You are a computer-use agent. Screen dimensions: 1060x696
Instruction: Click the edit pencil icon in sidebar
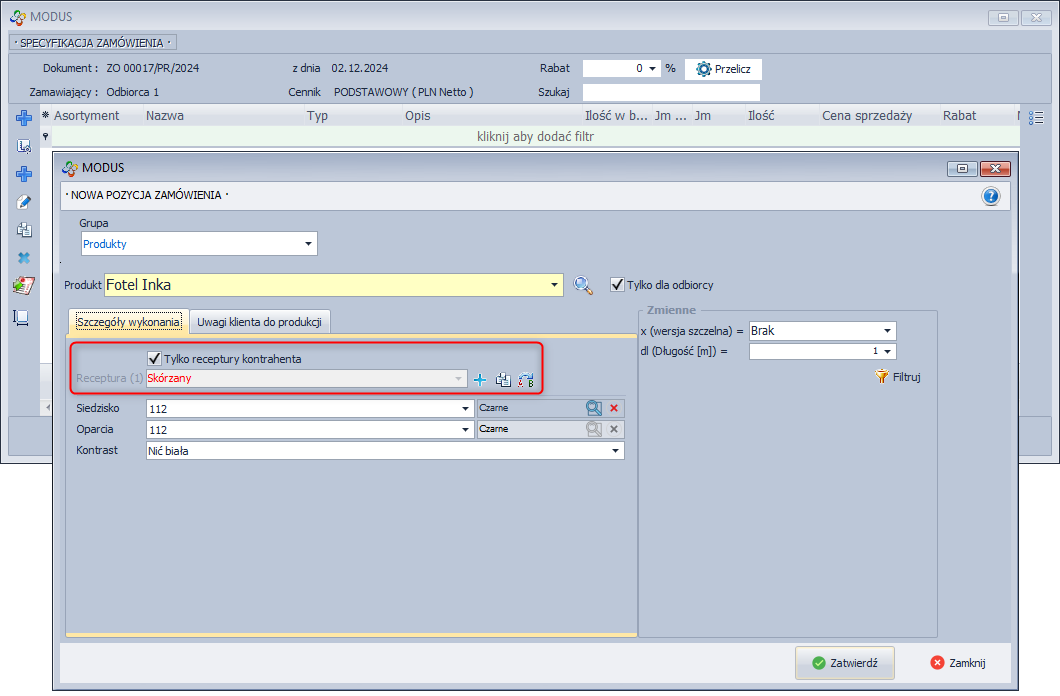click(23, 202)
